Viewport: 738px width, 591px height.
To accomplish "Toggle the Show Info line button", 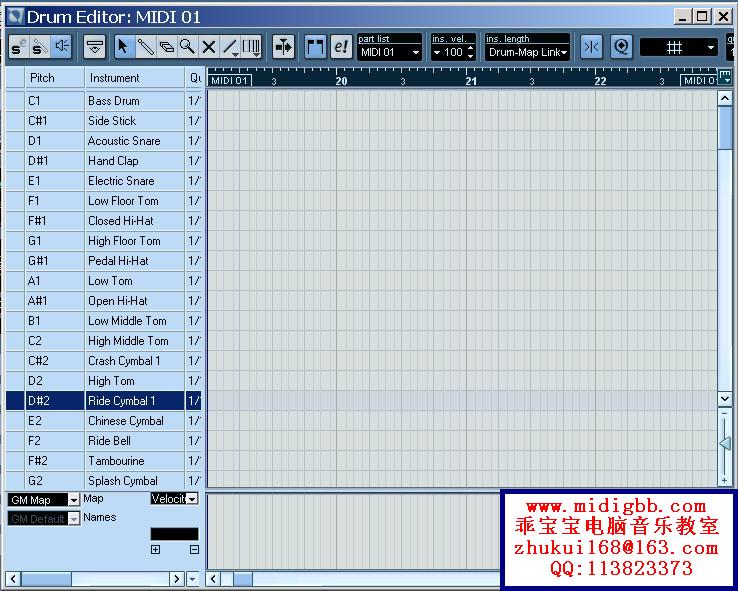I will 95,47.
